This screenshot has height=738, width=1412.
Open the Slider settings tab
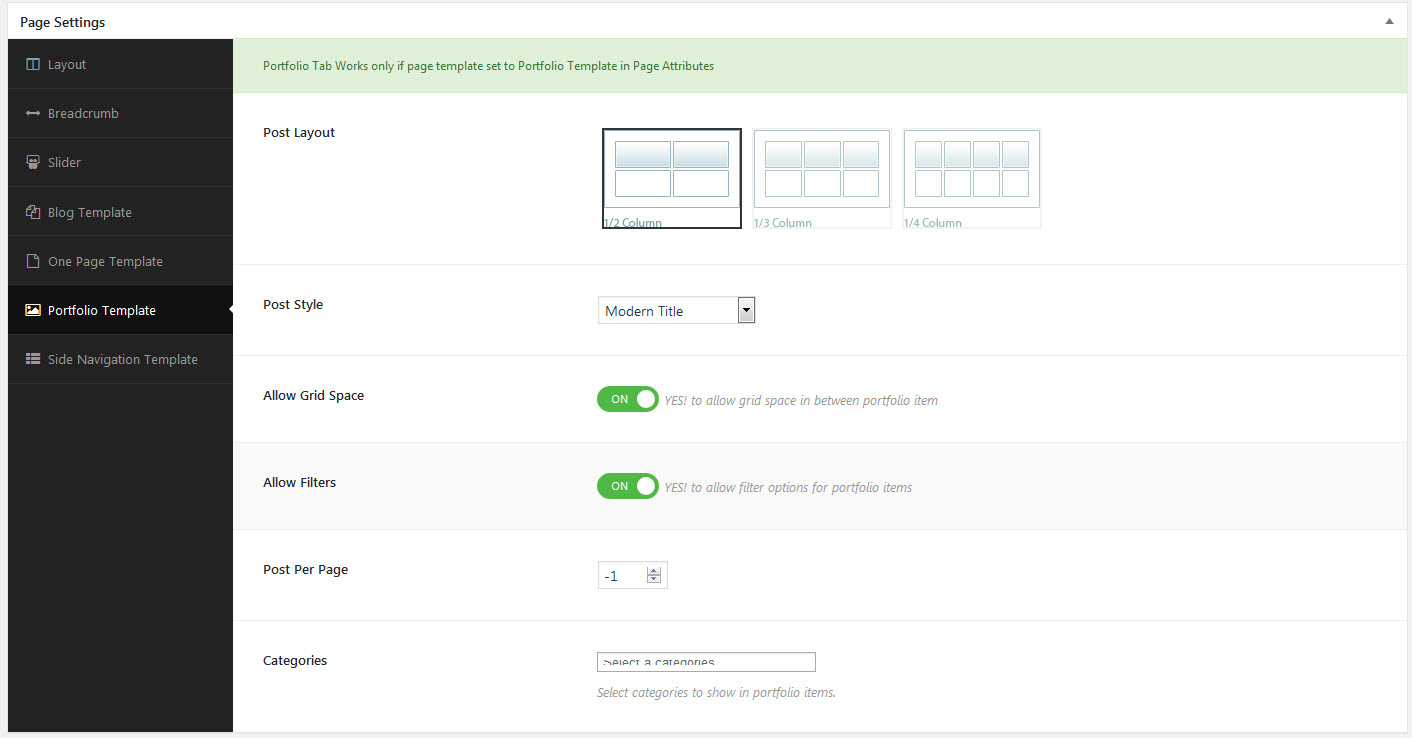pyautogui.click(x=120, y=162)
